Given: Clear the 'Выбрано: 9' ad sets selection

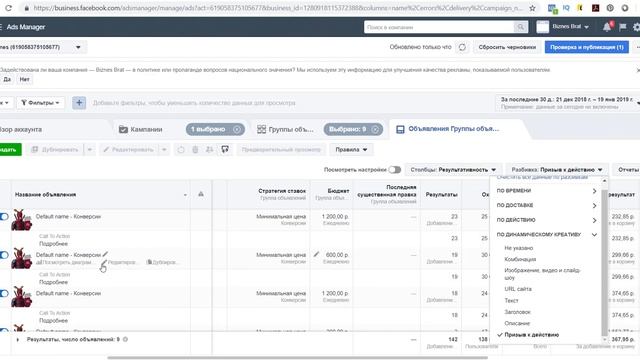Looking at the screenshot, I should (375, 129).
